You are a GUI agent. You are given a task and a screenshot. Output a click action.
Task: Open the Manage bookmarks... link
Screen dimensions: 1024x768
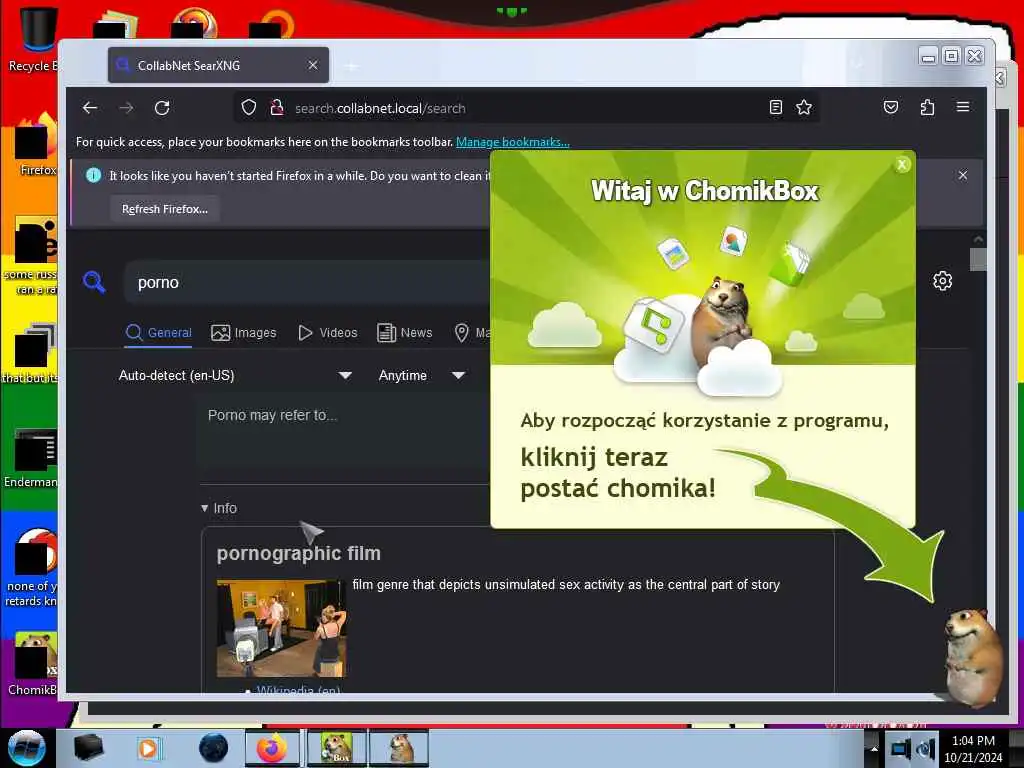[513, 142]
